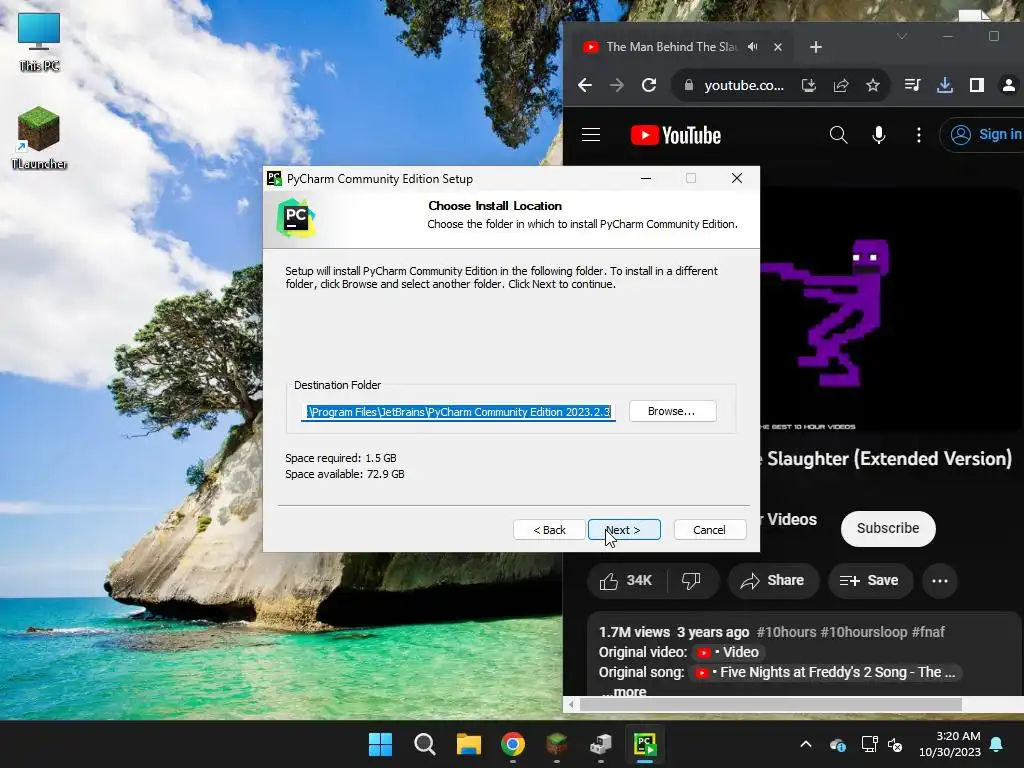The width and height of the screenshot is (1024, 768).
Task: Click the #10hours hashtag
Action: tap(786, 632)
